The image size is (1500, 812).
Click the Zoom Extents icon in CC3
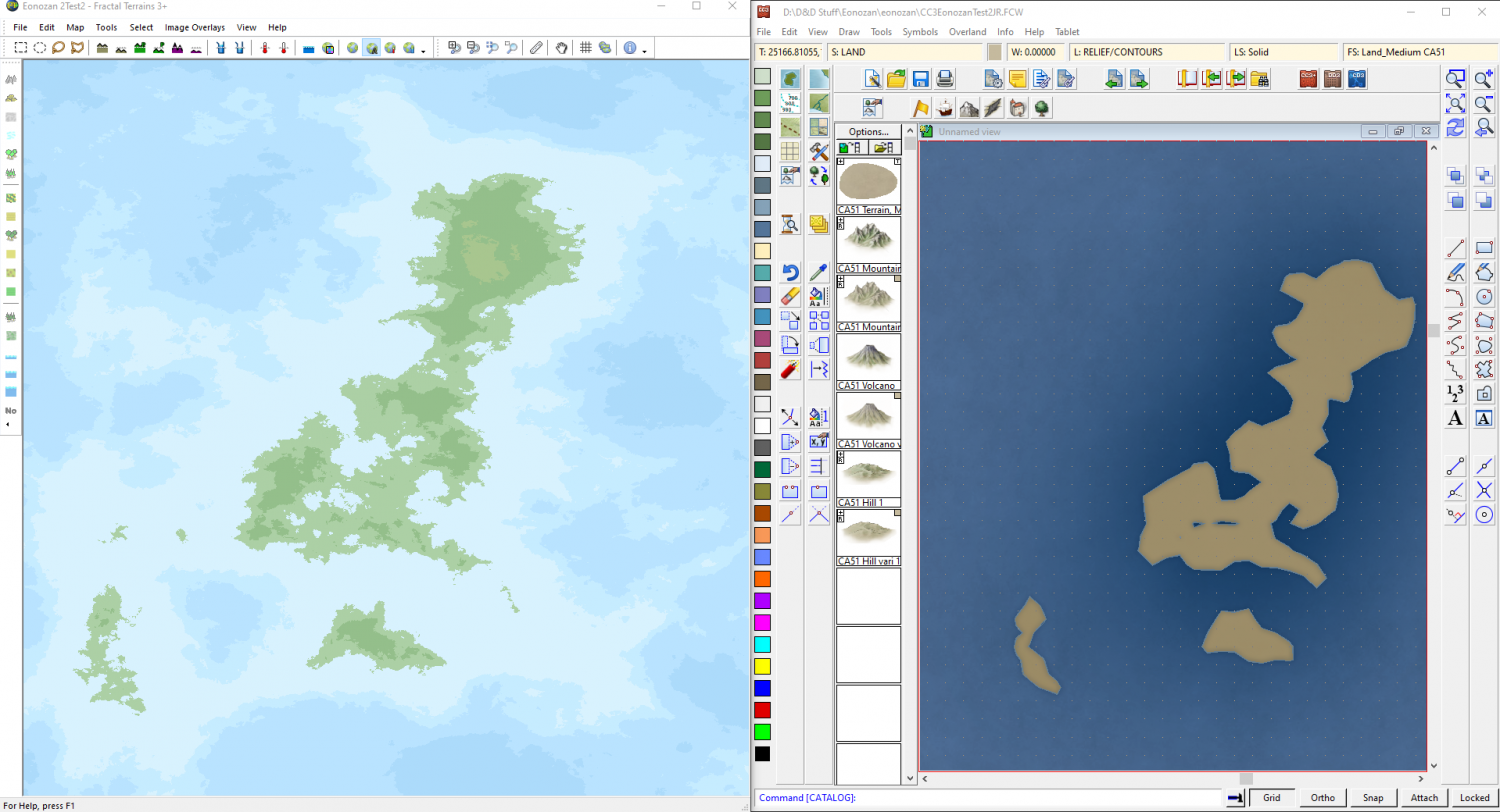pos(1456,103)
